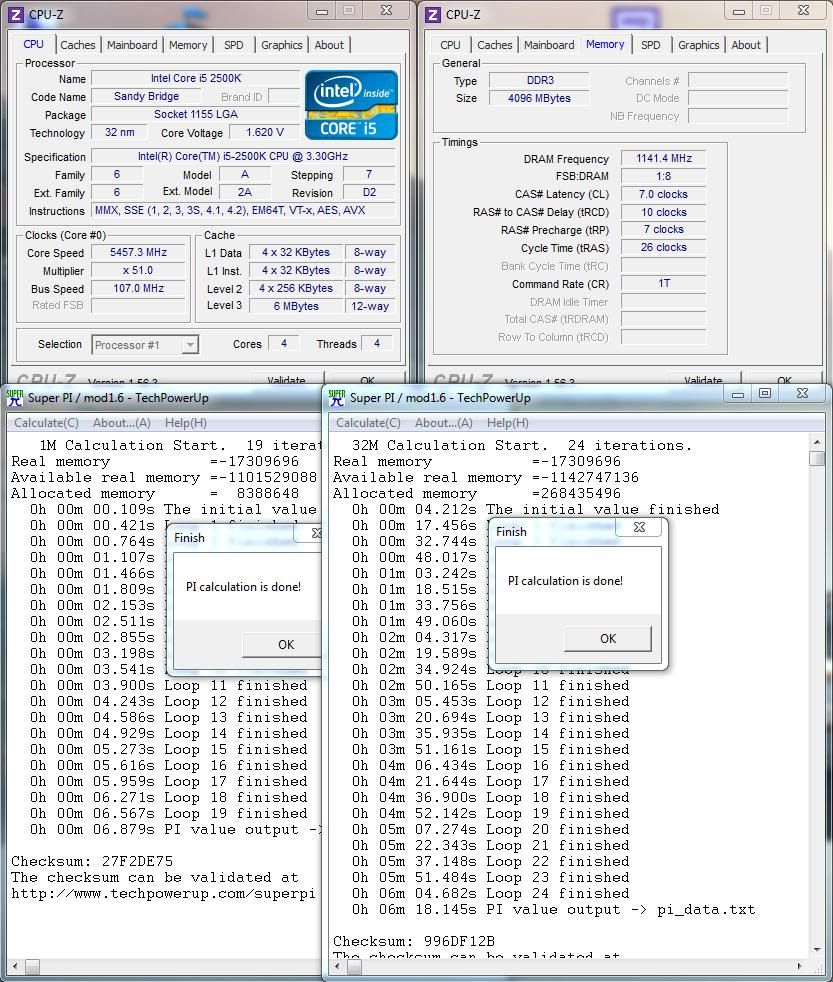This screenshot has height=982, width=833.
Task: Minimize the left CPU-Z window
Action: point(322,11)
